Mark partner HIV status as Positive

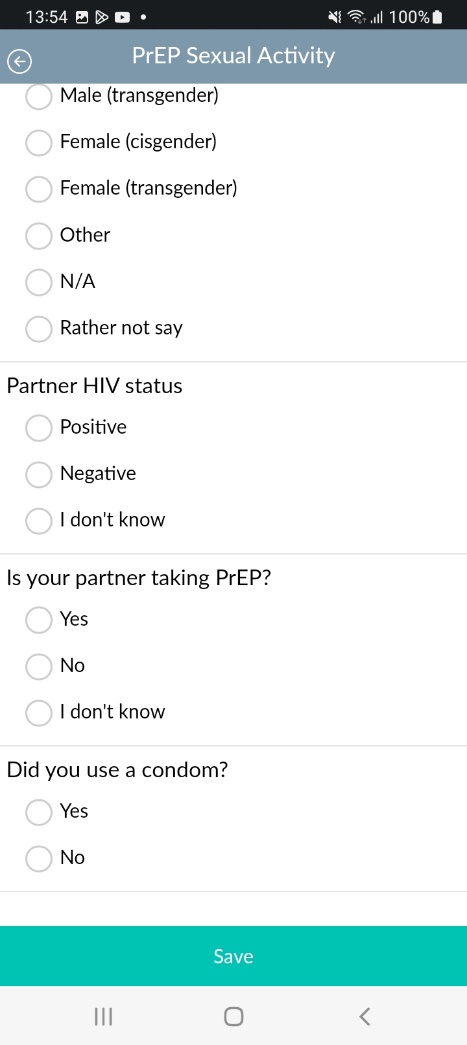pos(39,427)
